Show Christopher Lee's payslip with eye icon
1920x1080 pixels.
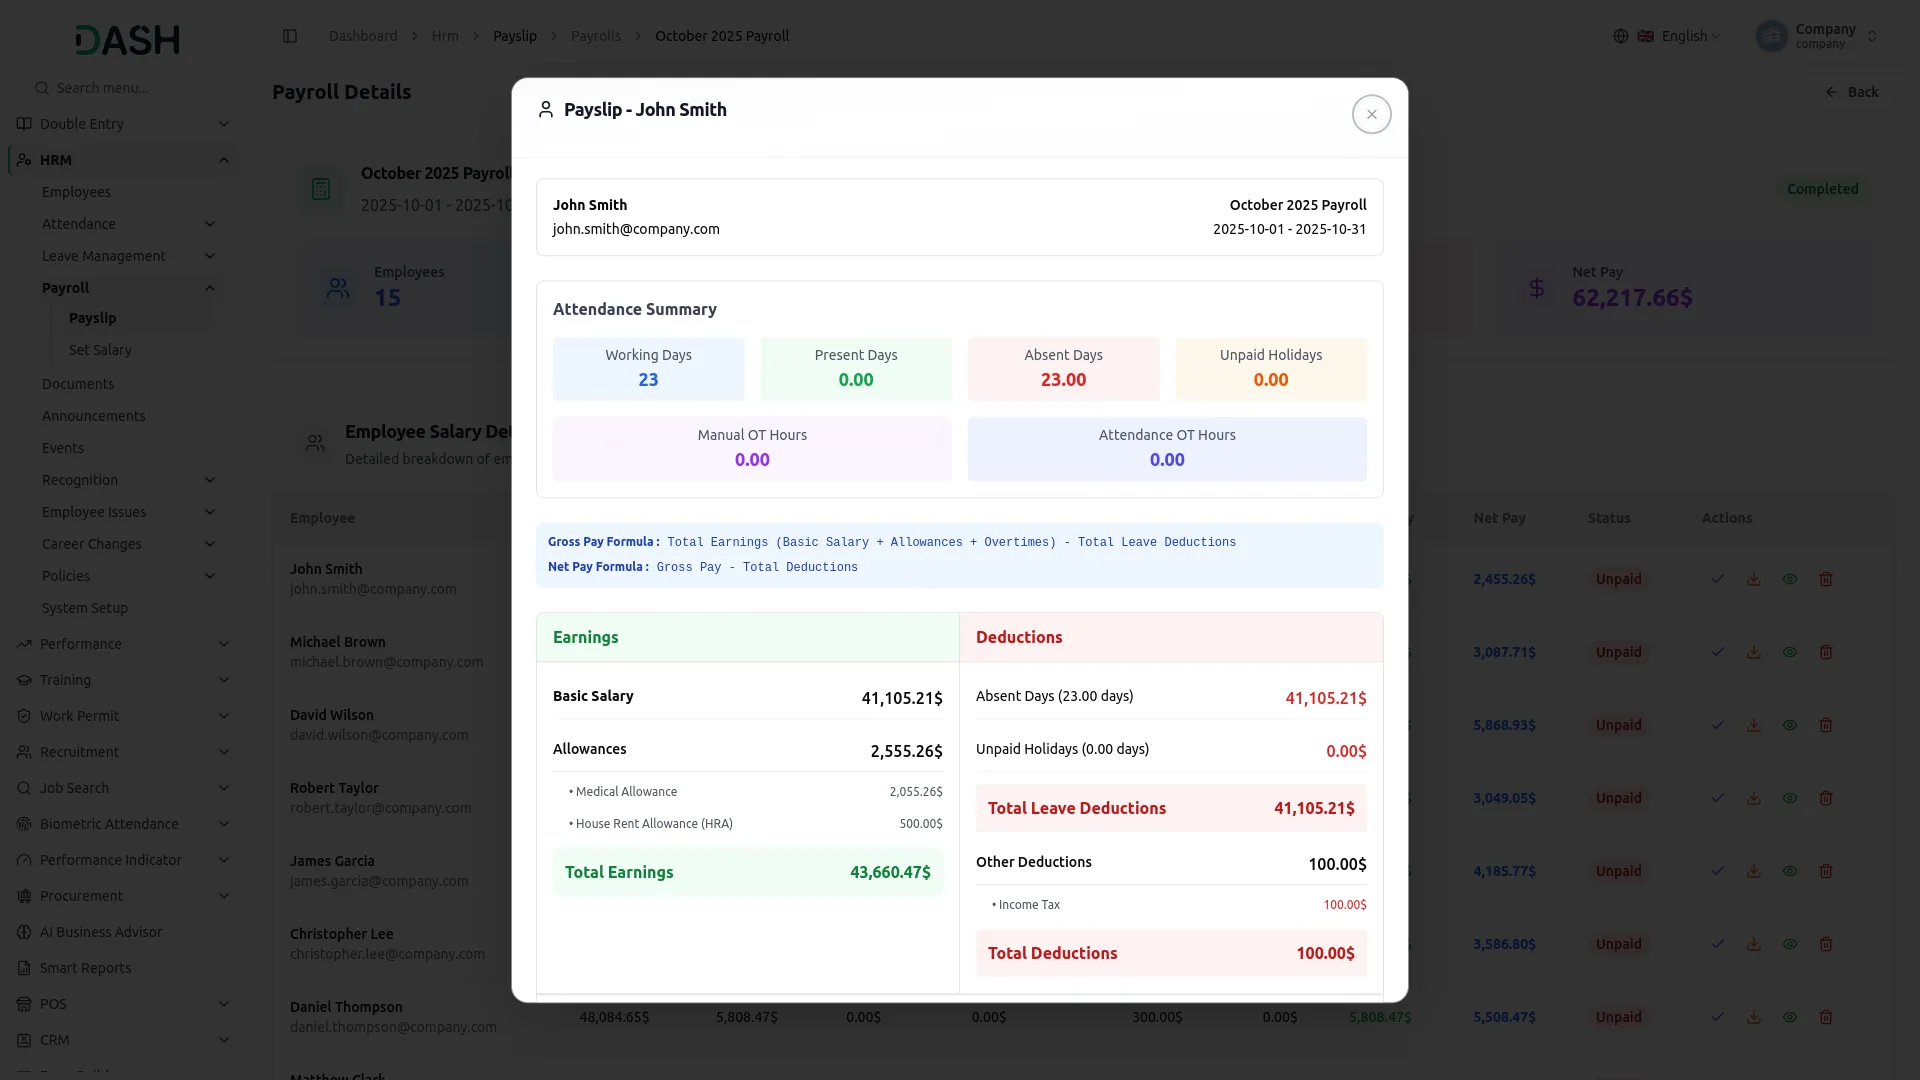click(x=1789, y=944)
